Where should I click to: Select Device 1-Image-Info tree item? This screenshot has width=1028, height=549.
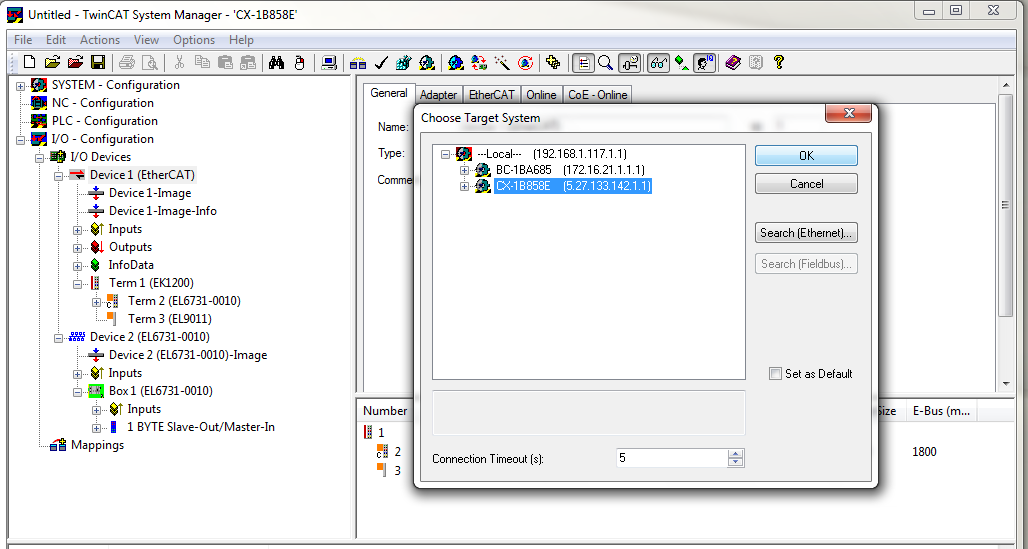pos(163,211)
